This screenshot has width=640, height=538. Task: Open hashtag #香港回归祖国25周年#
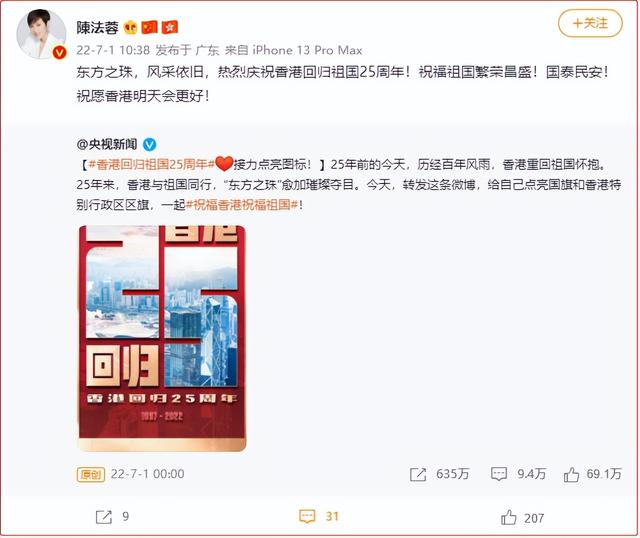tap(151, 165)
